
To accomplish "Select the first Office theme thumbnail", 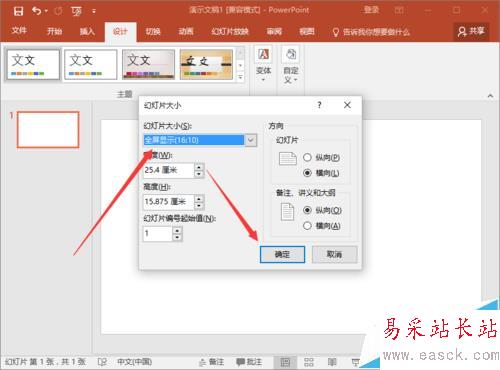I will coord(33,64).
